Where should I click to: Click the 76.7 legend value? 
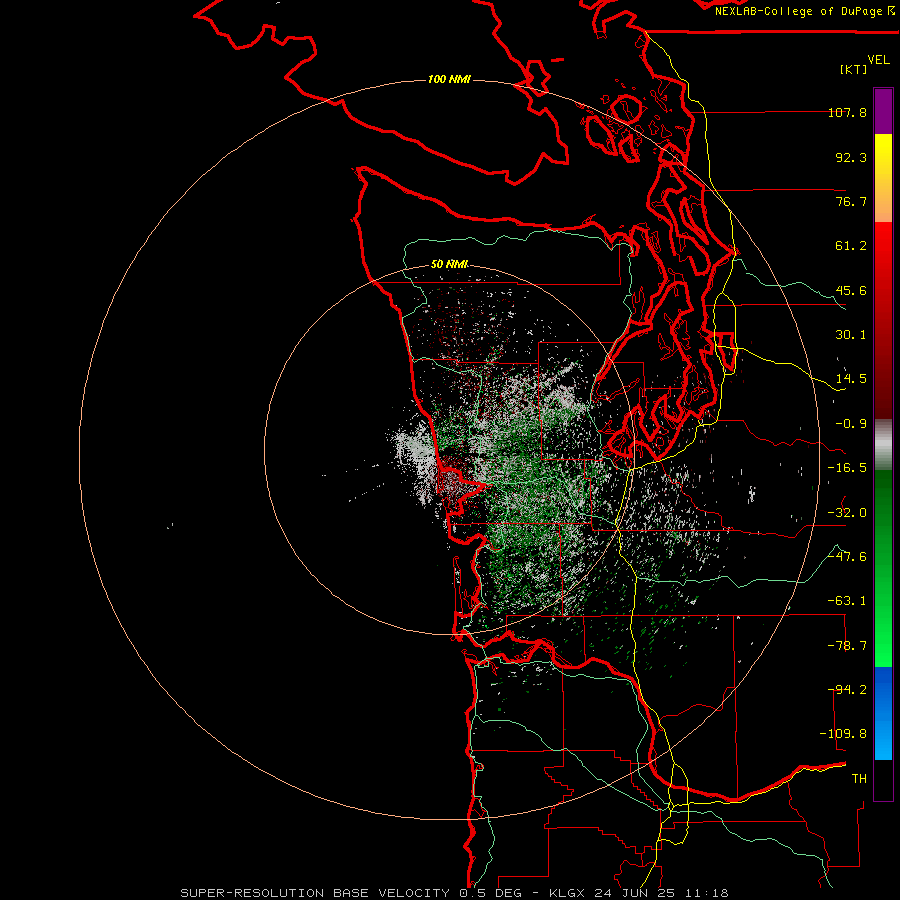tap(851, 201)
